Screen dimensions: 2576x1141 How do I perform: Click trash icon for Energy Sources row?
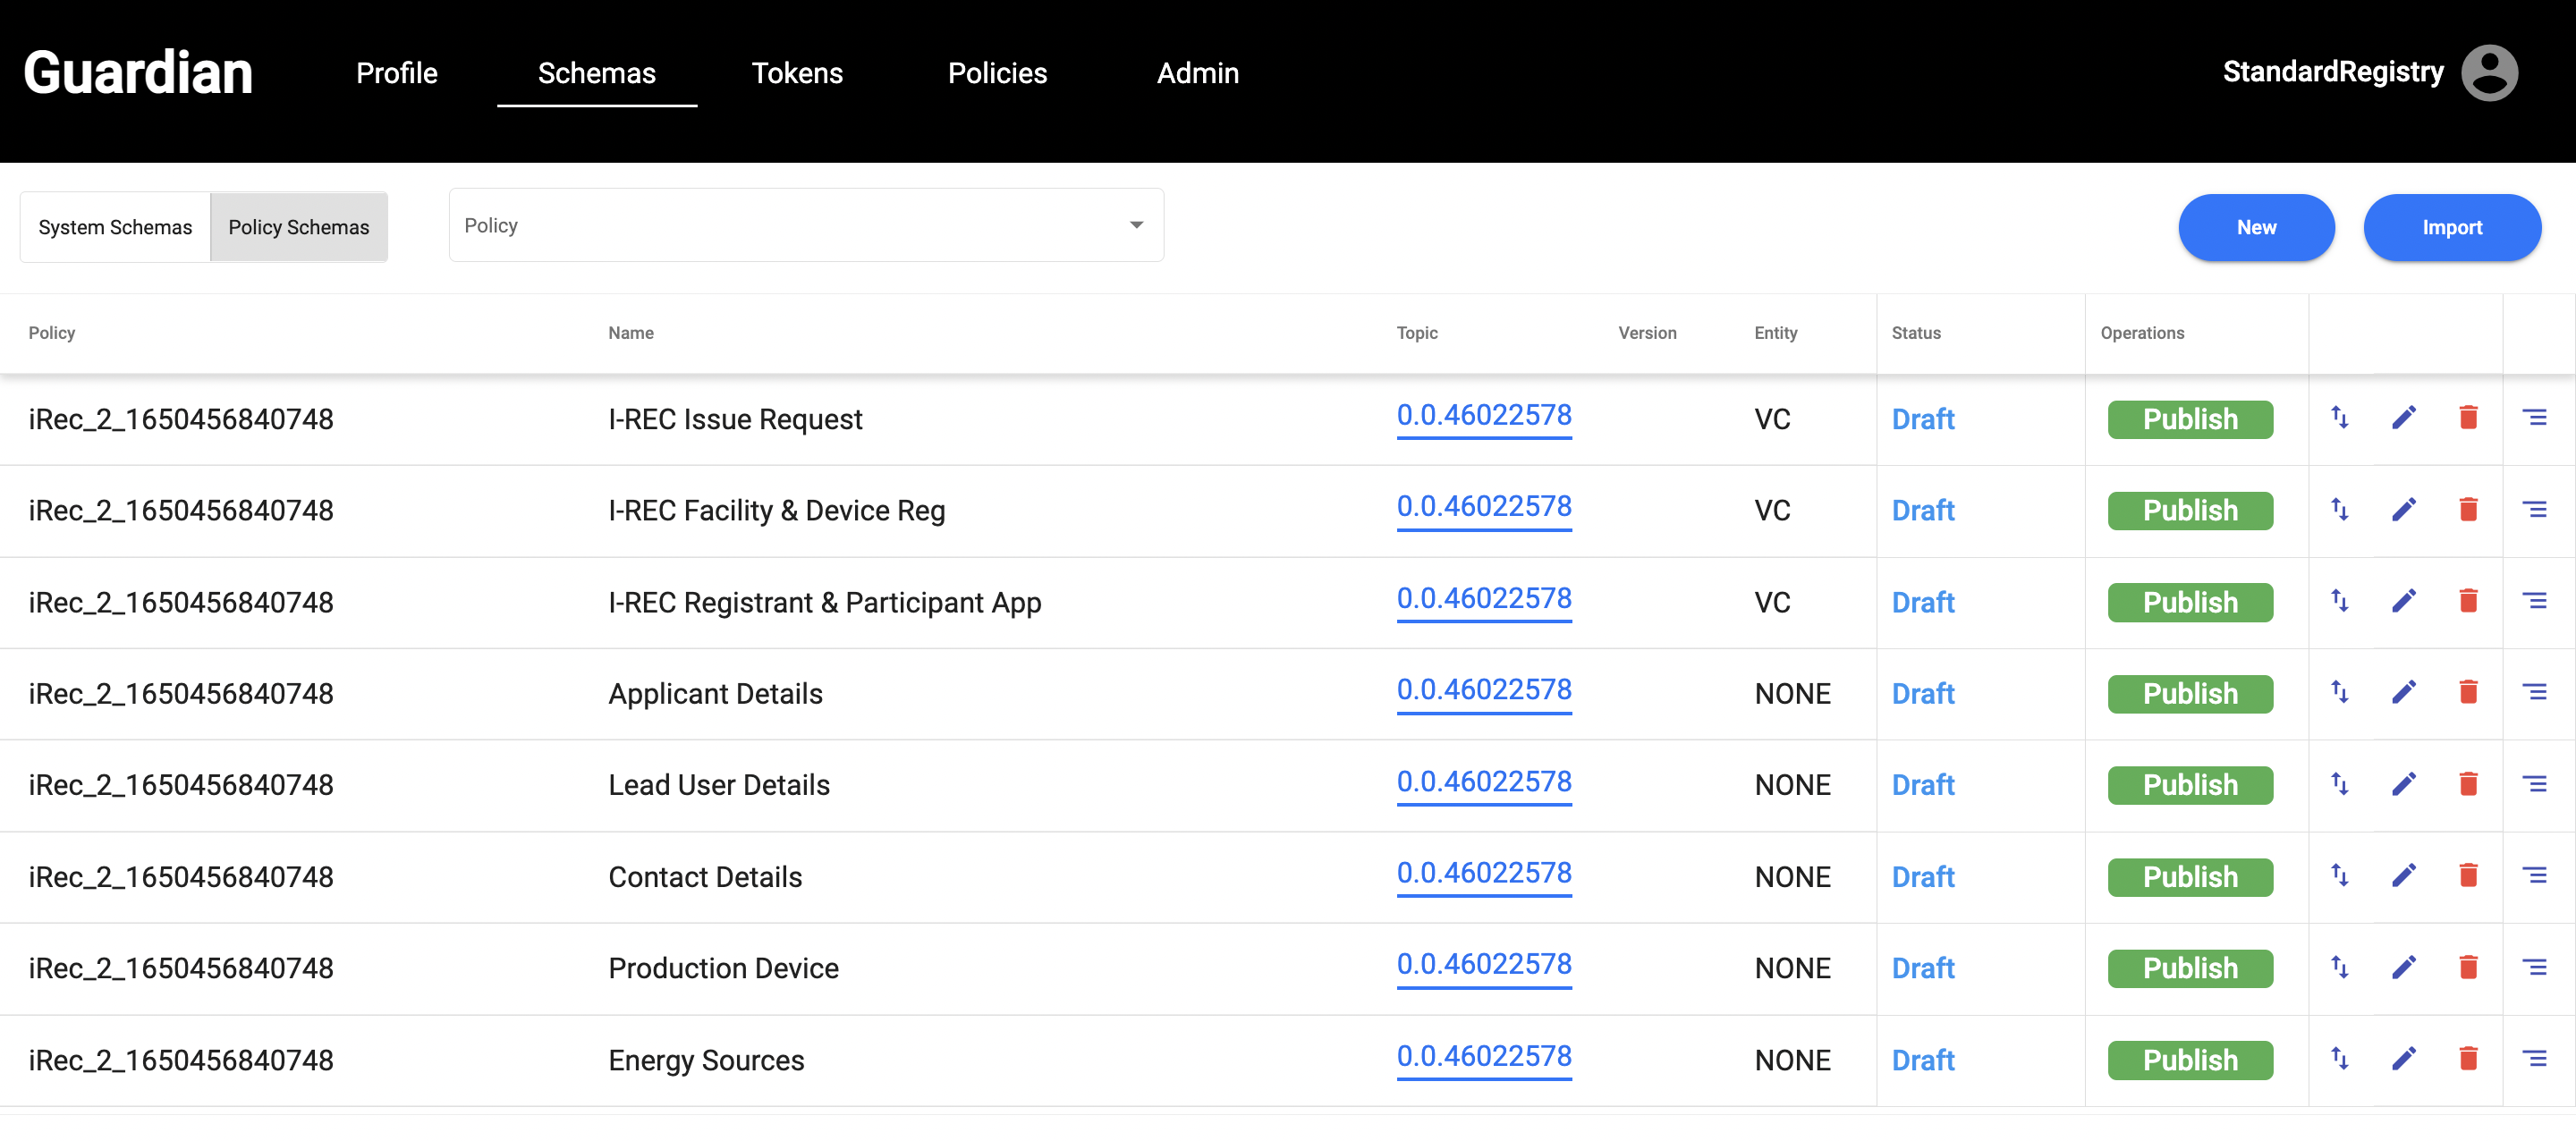click(x=2467, y=1058)
